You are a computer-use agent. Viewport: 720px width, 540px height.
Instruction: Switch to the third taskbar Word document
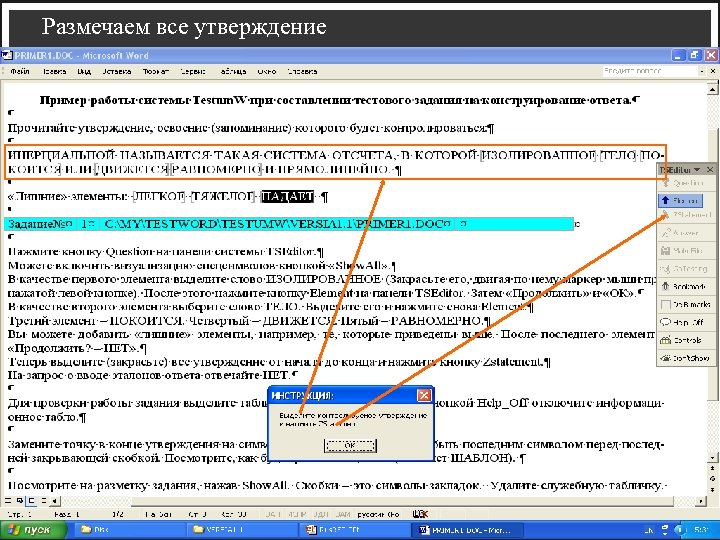[353, 530]
